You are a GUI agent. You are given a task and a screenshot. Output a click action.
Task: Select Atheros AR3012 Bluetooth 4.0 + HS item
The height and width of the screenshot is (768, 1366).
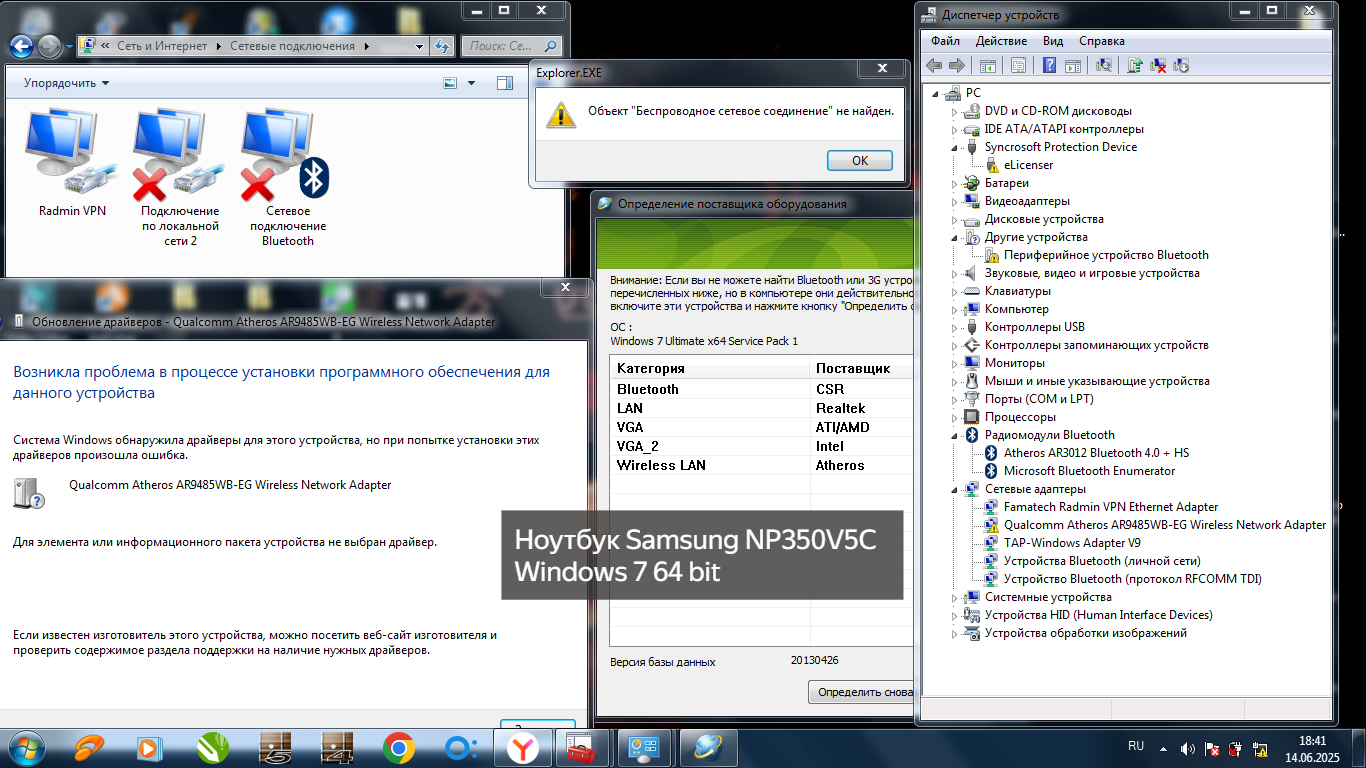tap(1096, 453)
